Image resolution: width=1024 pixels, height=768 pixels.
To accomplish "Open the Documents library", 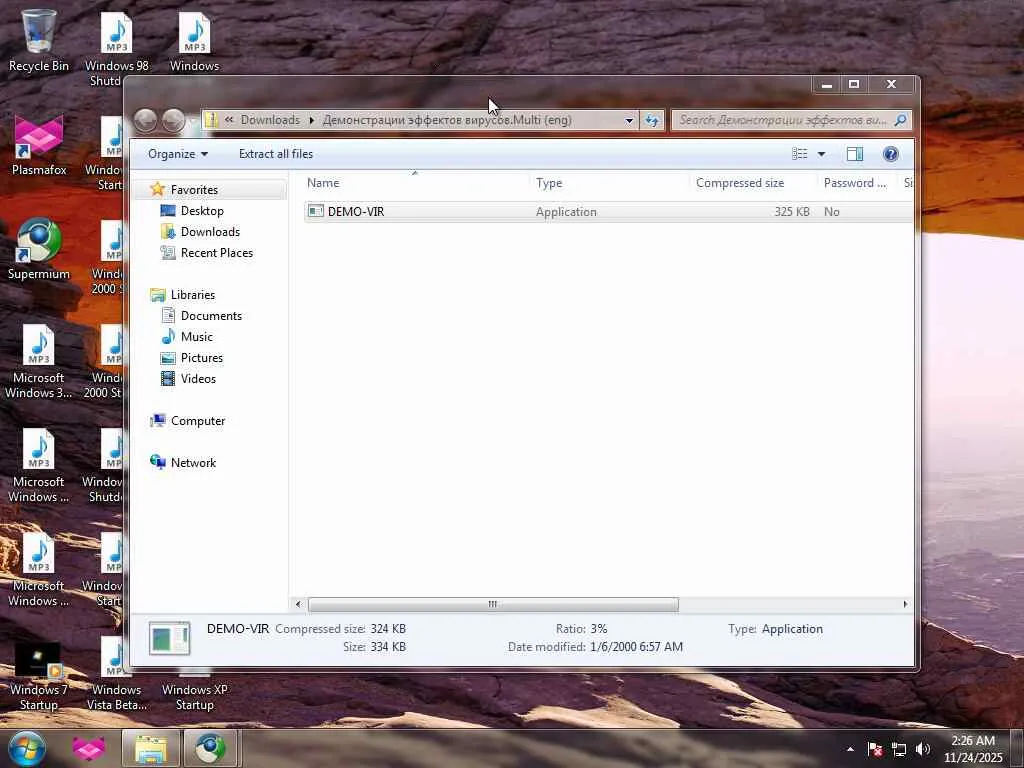I will coord(211,316).
